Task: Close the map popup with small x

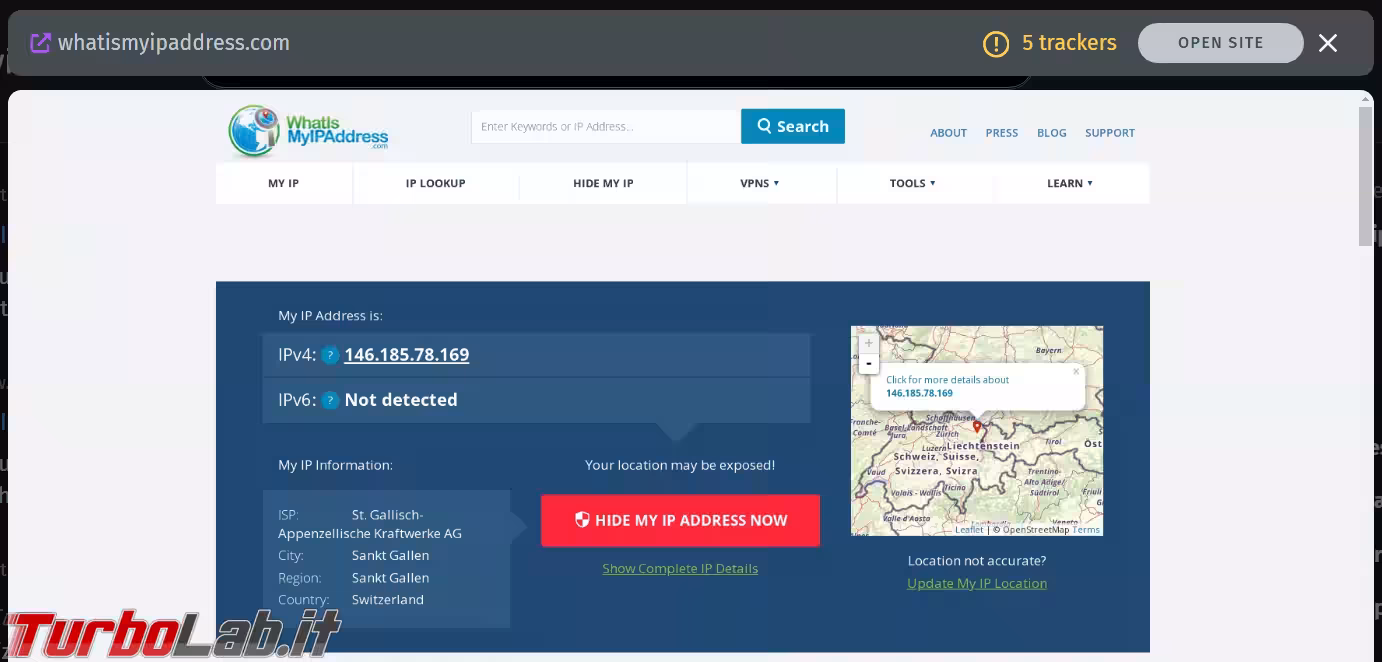Action: [1076, 371]
